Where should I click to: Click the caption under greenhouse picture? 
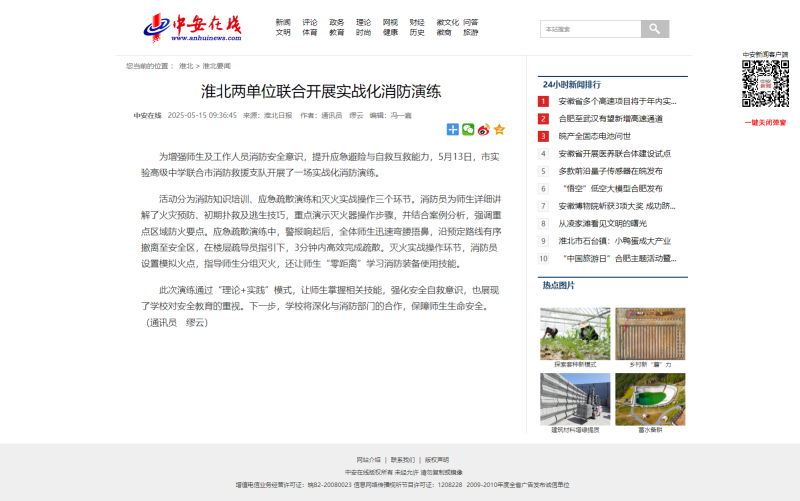click(x=575, y=365)
